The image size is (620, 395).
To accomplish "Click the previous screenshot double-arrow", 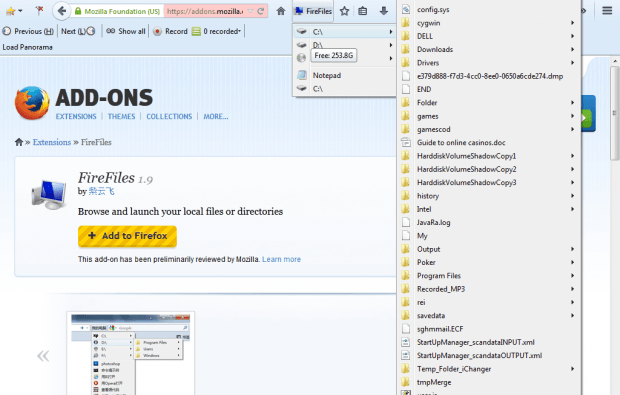I will 43,356.
